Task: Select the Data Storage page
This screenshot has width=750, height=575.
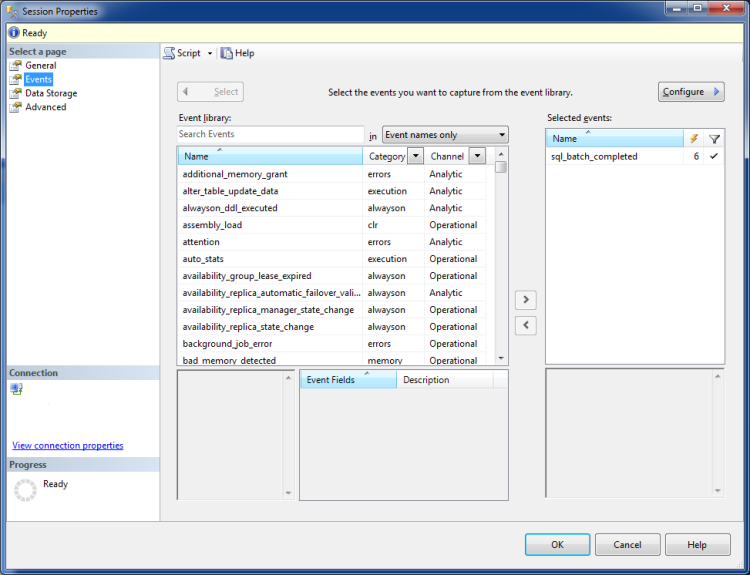Action: 51,93
